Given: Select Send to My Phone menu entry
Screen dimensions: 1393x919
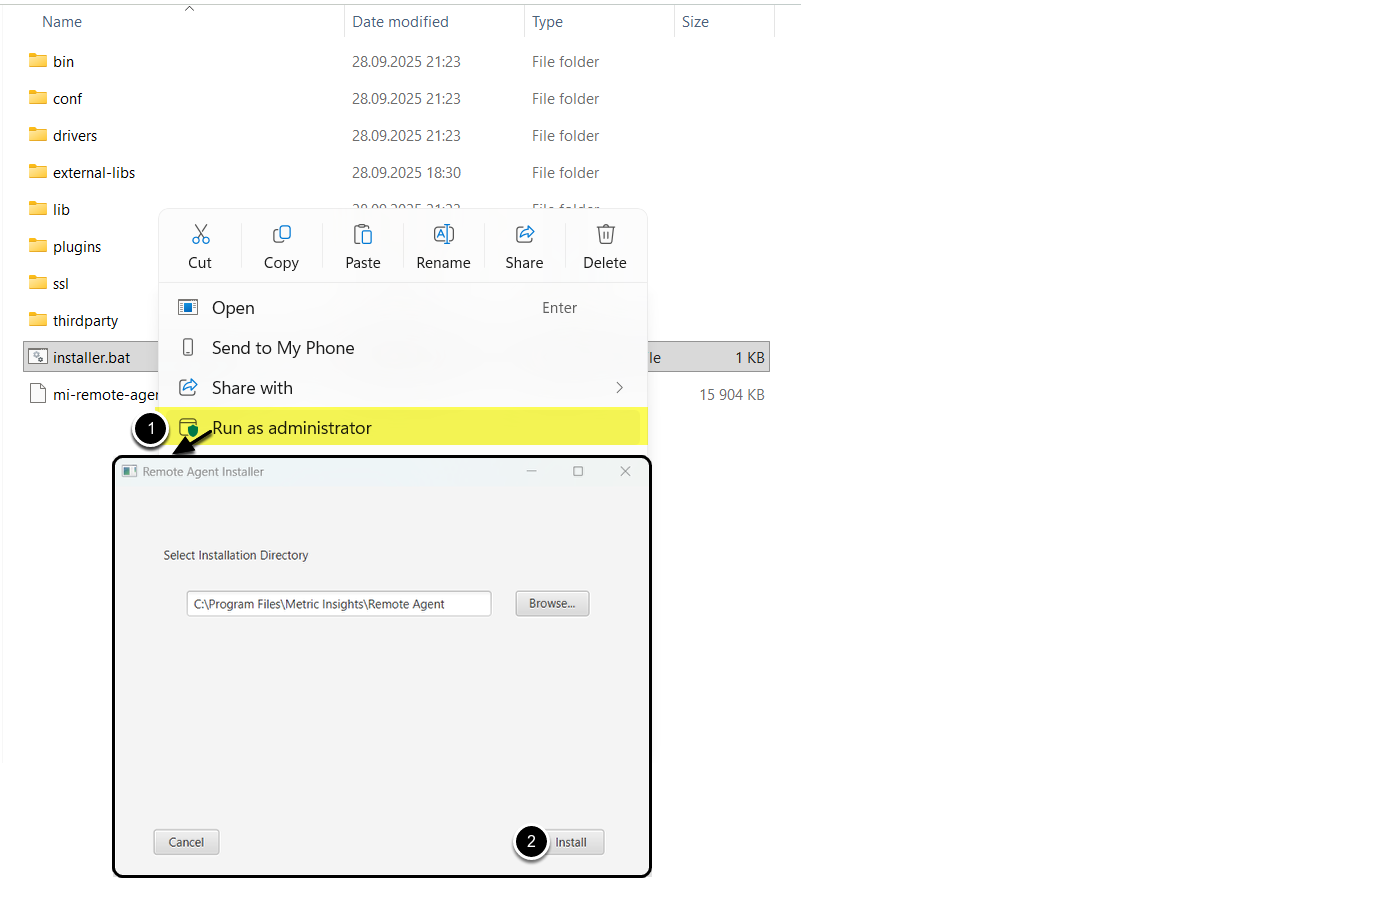Looking at the screenshot, I should [403, 348].
